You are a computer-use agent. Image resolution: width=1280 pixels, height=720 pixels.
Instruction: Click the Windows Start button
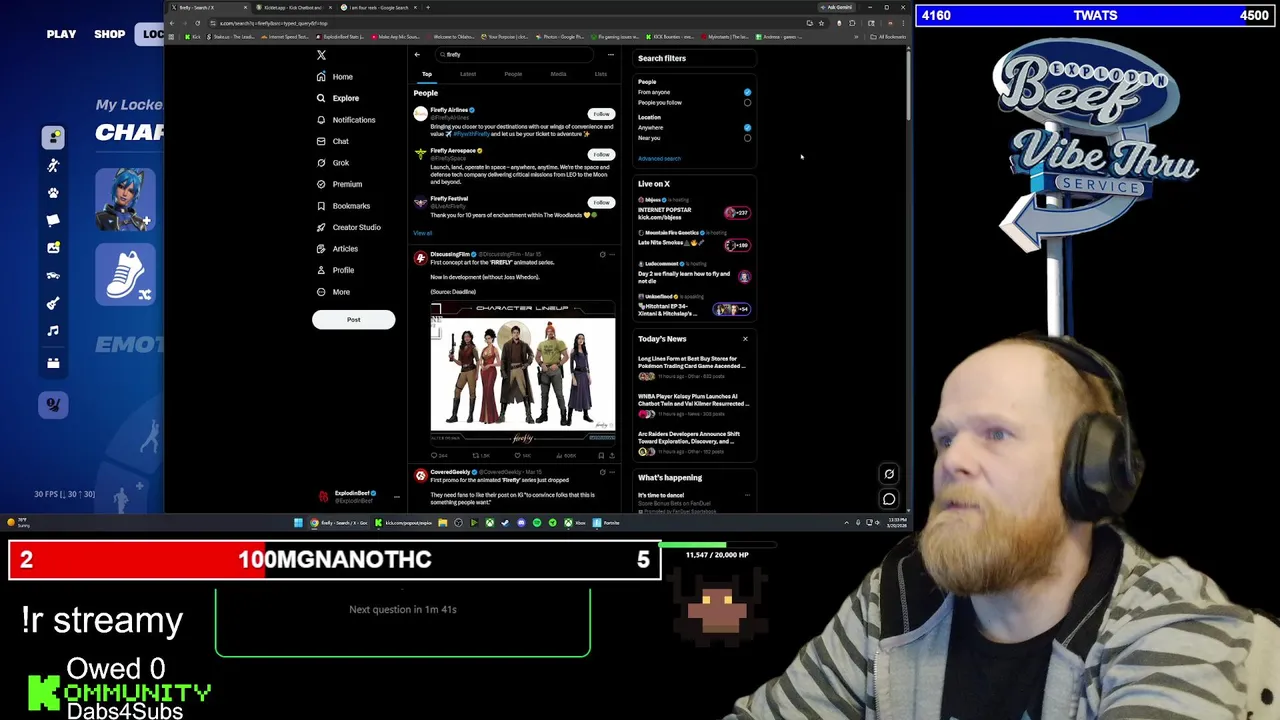pyautogui.click(x=298, y=523)
